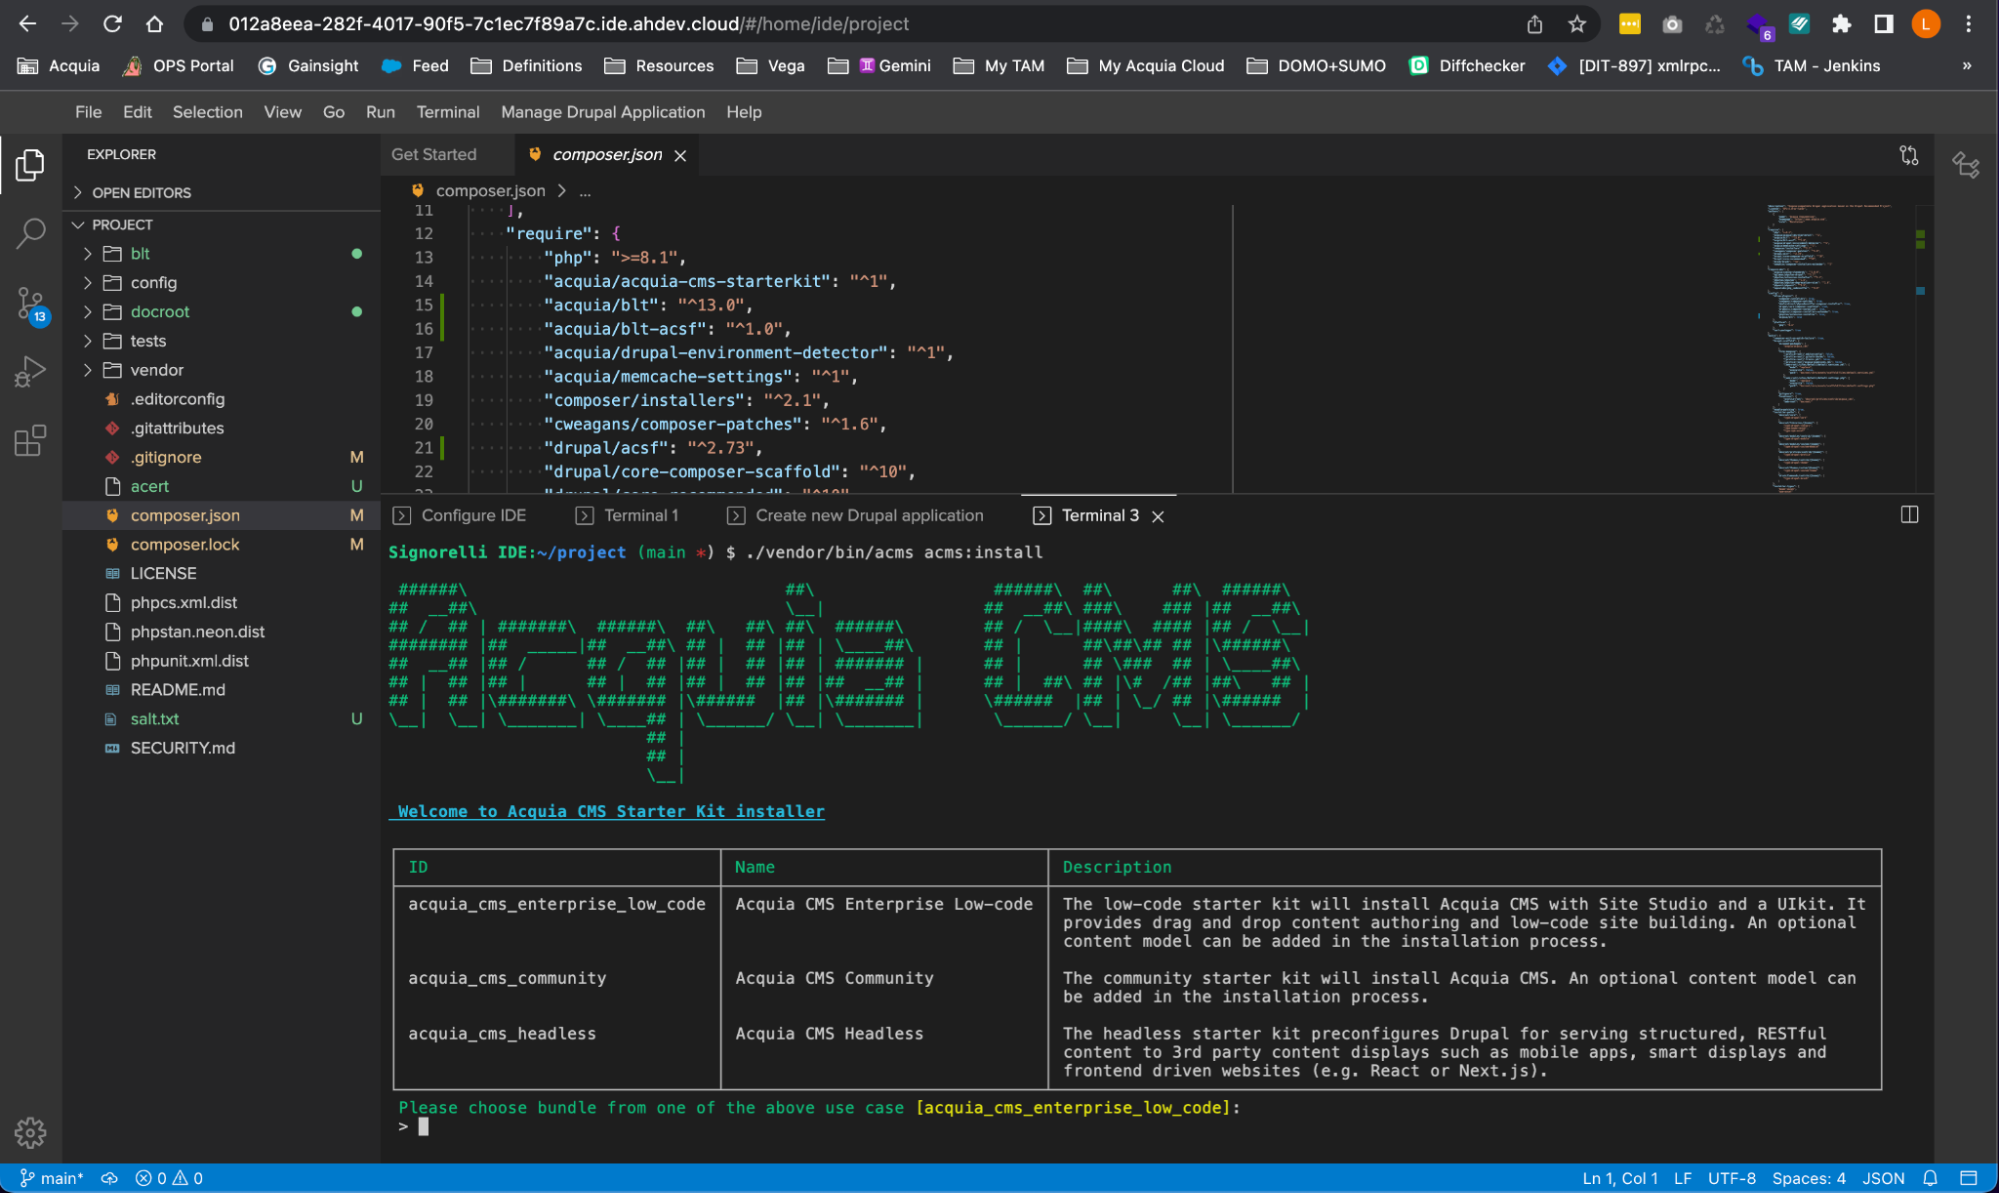Toggle the OPEN EDITORS section
The height and width of the screenshot is (1193, 1999).
pos(142,192)
